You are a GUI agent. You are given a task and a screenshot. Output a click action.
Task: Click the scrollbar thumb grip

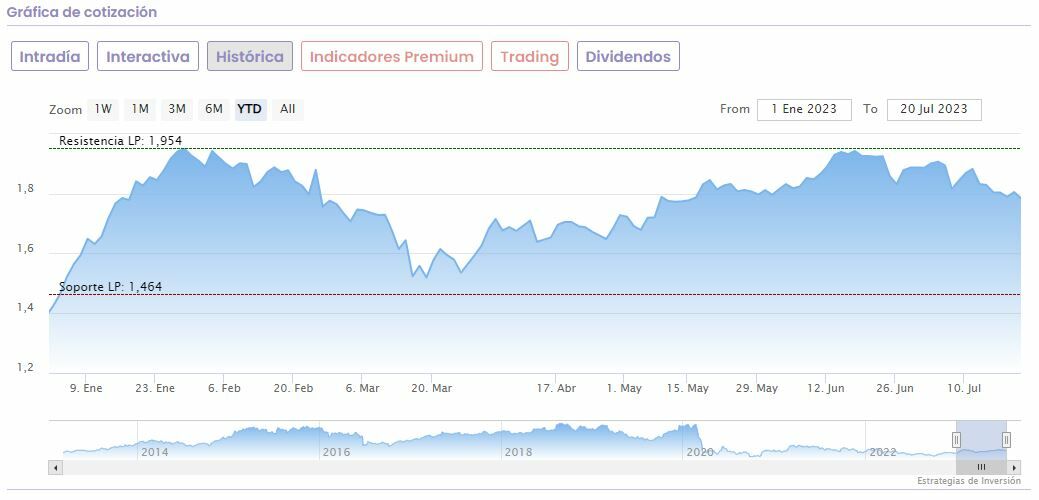(981, 467)
